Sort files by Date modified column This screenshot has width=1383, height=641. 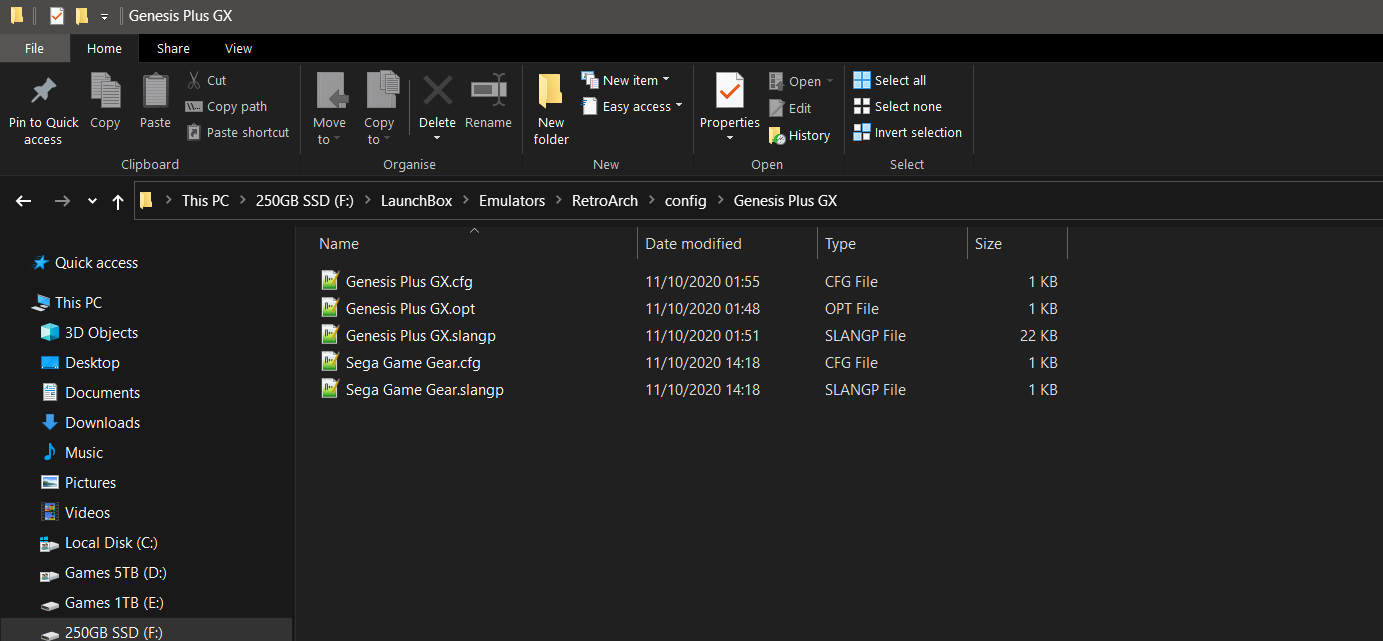(693, 244)
